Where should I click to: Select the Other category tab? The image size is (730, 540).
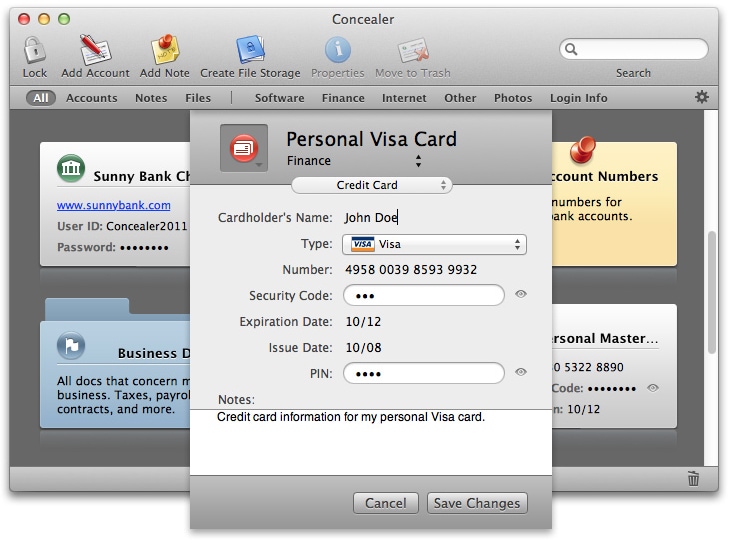(x=460, y=98)
